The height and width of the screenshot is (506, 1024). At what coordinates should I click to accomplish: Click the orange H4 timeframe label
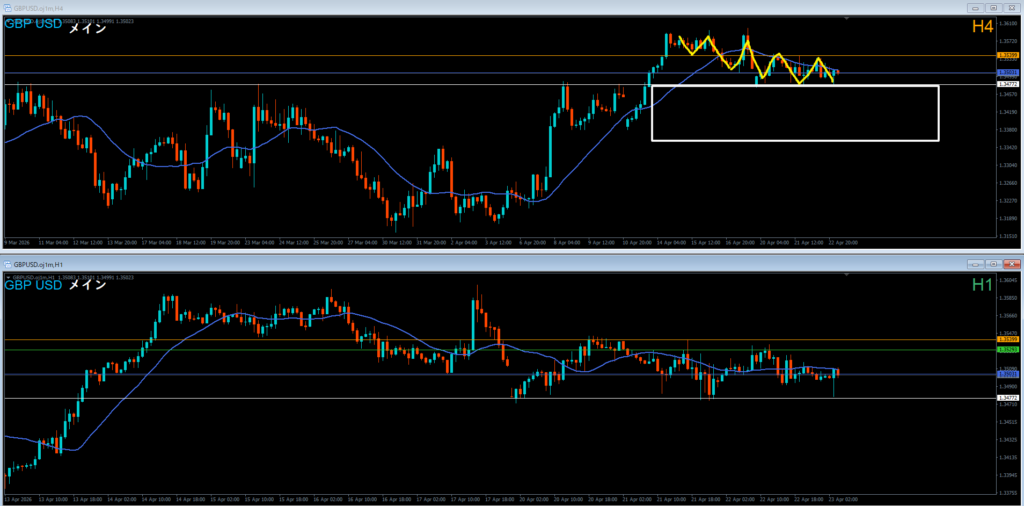click(981, 28)
